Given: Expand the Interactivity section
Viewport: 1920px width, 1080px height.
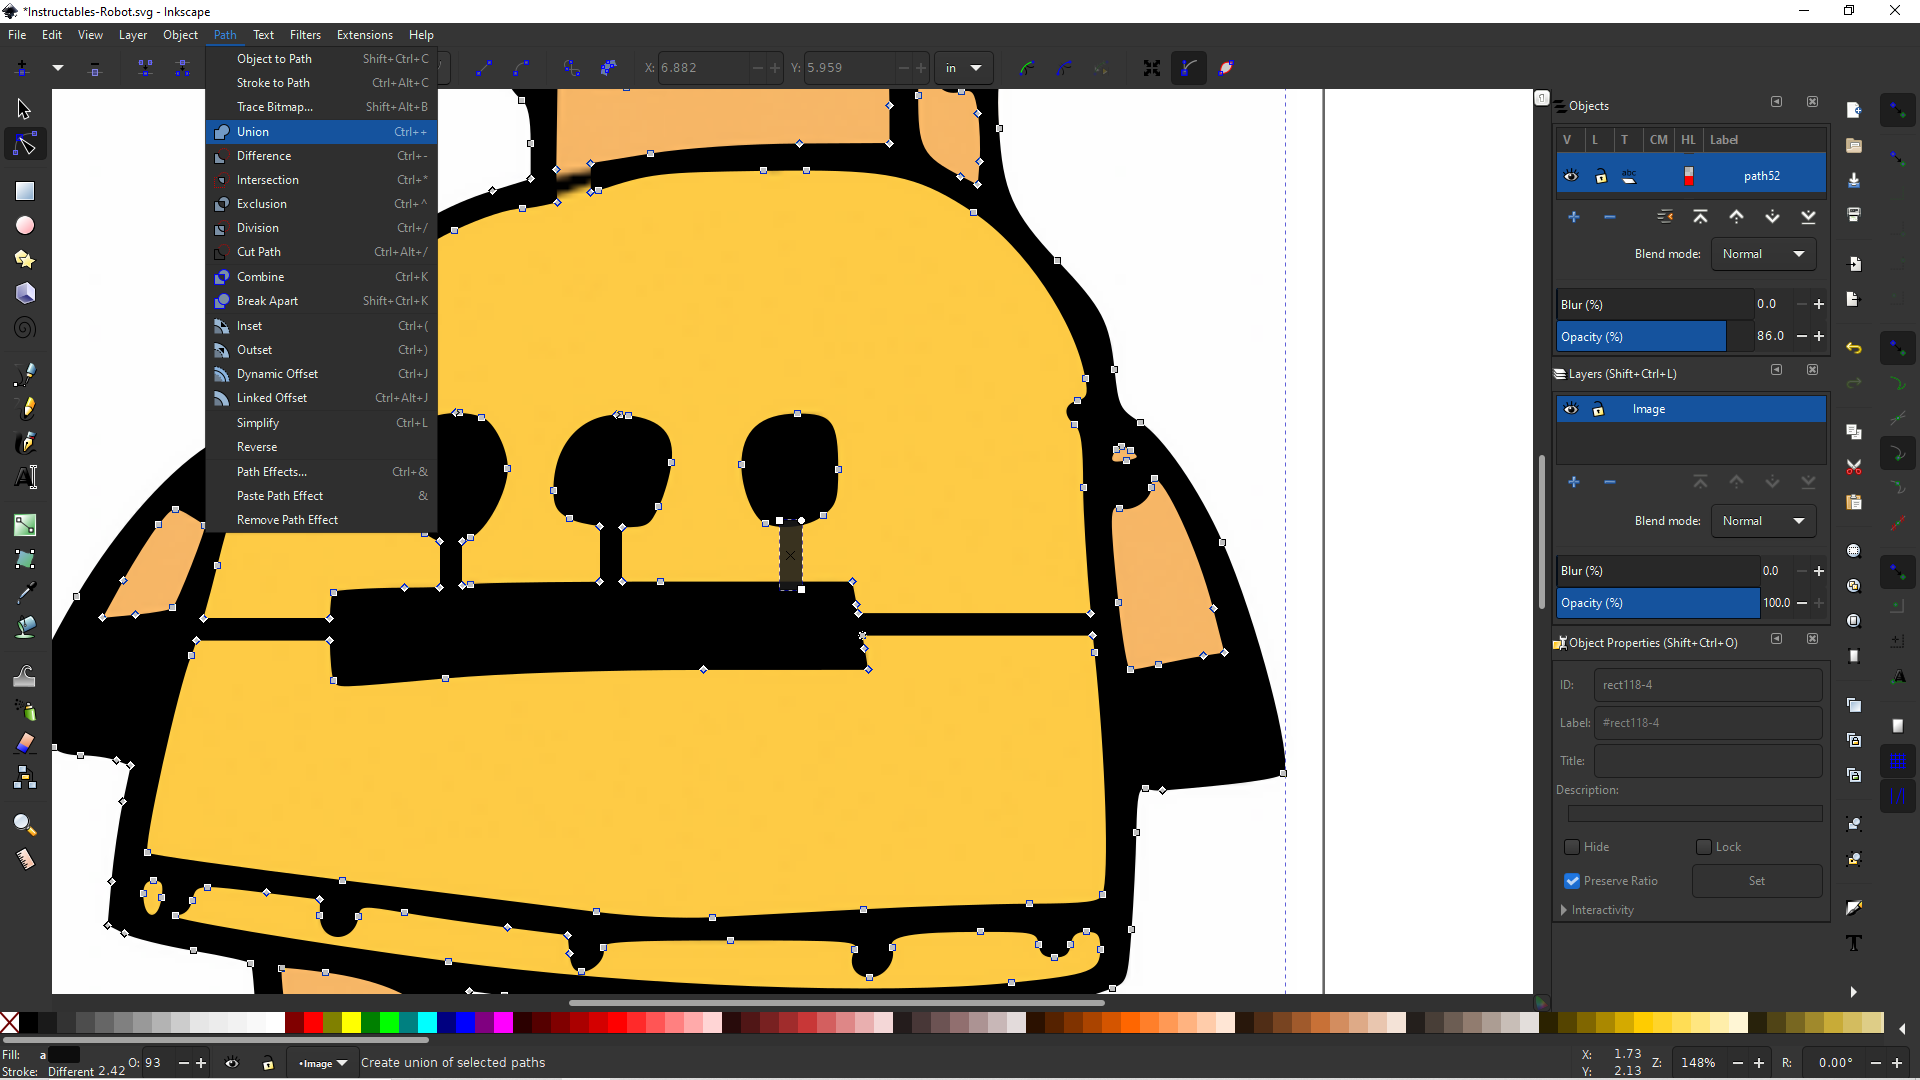Looking at the screenshot, I should [1600, 910].
